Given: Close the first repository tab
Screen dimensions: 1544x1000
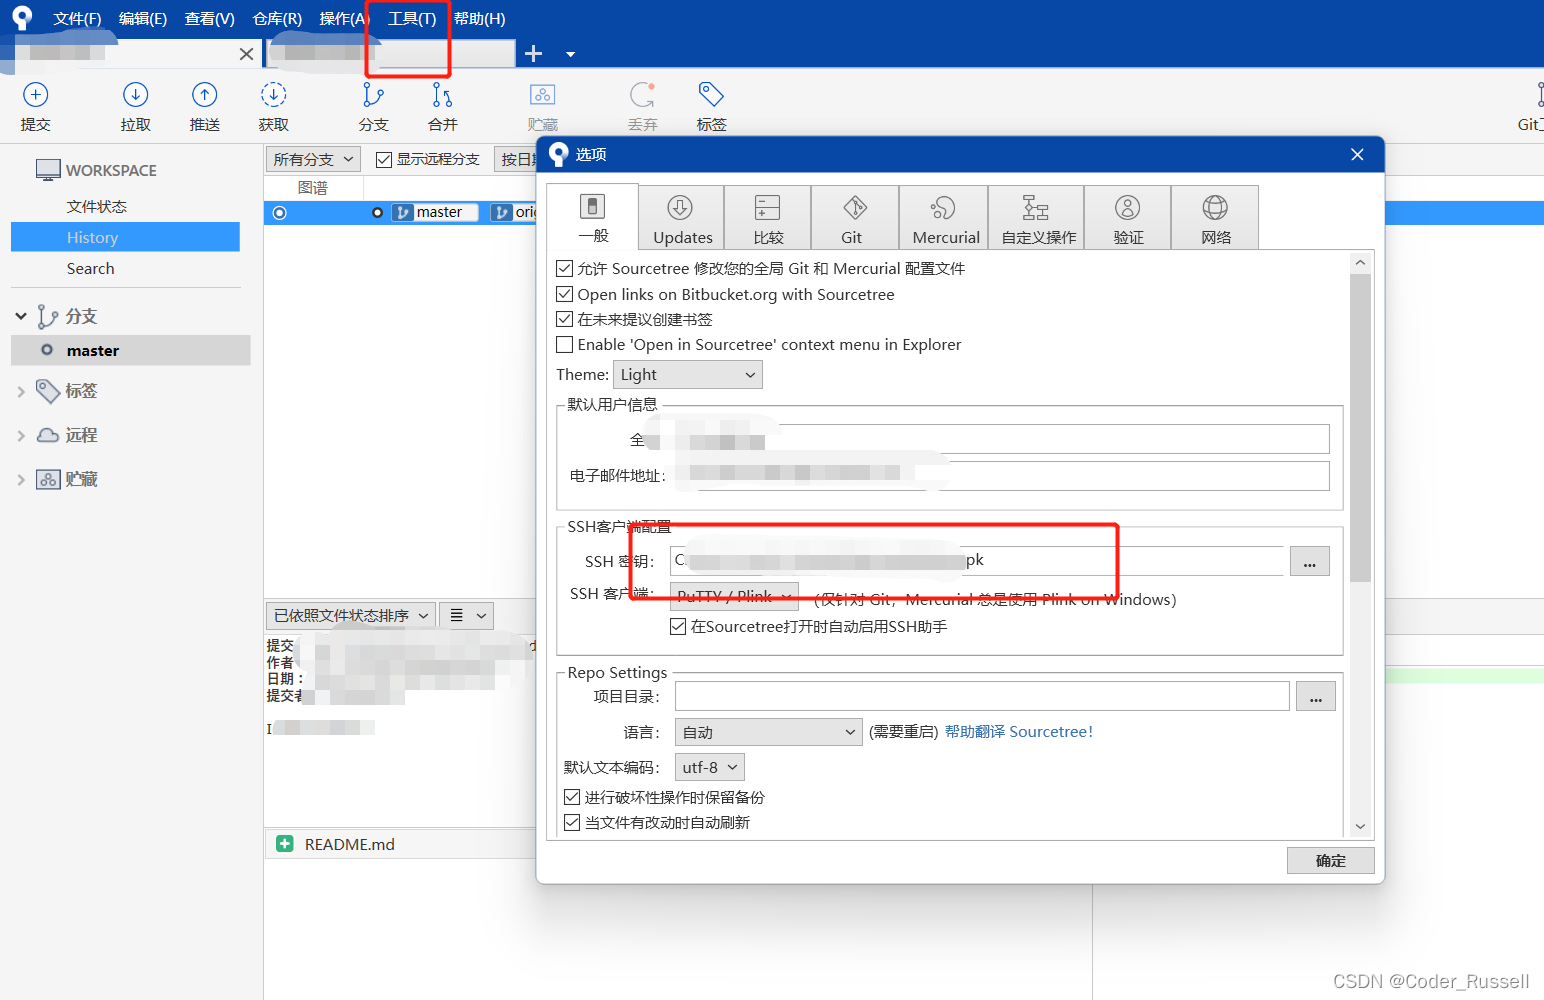Looking at the screenshot, I should pyautogui.click(x=246, y=54).
